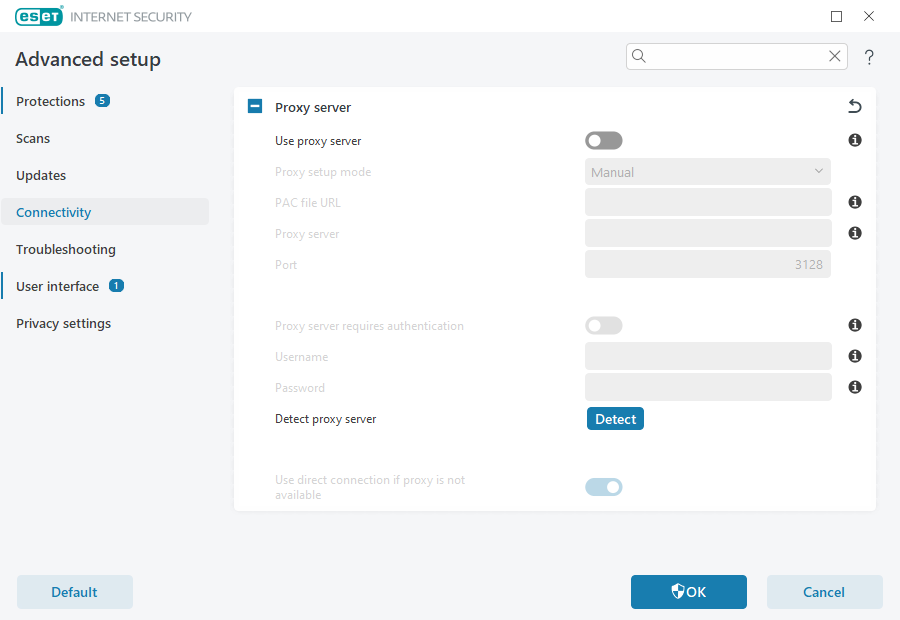
Task: Open the Updates section
Action: (41, 175)
